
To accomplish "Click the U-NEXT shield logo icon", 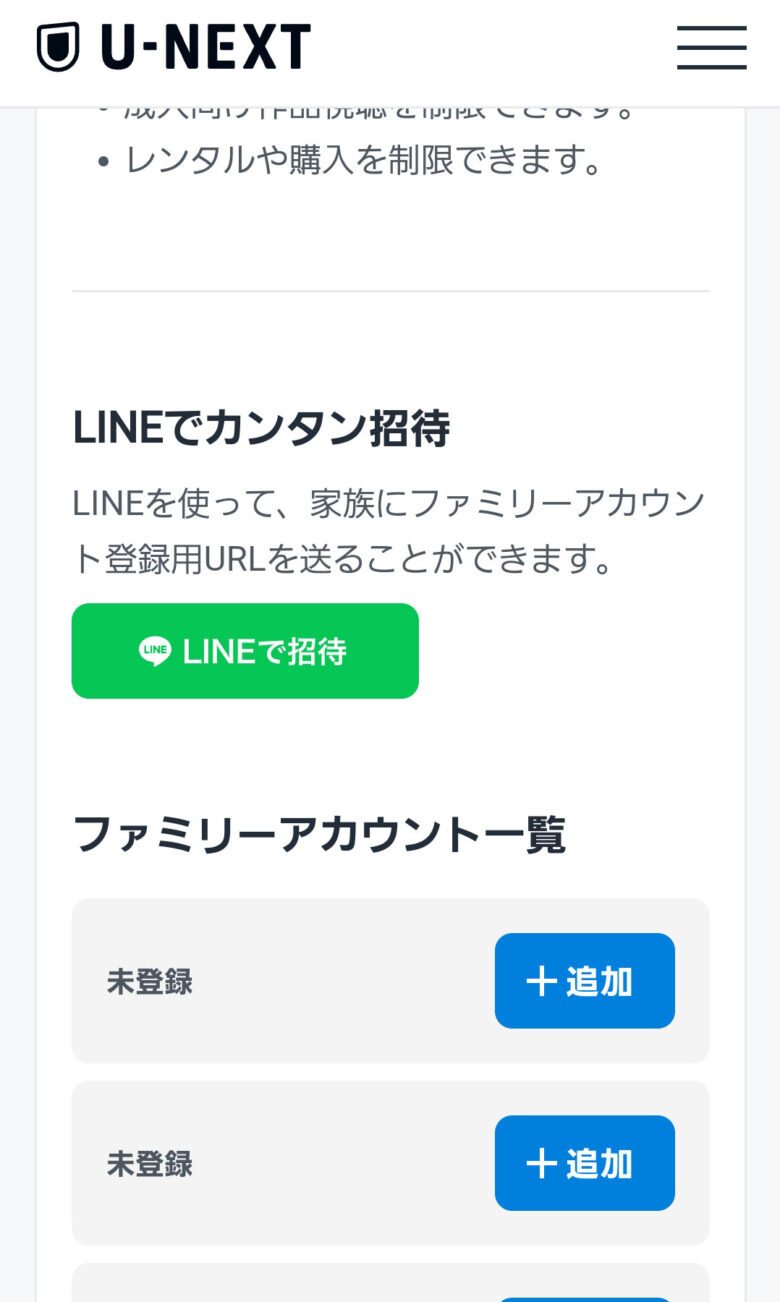I will click(x=58, y=47).
